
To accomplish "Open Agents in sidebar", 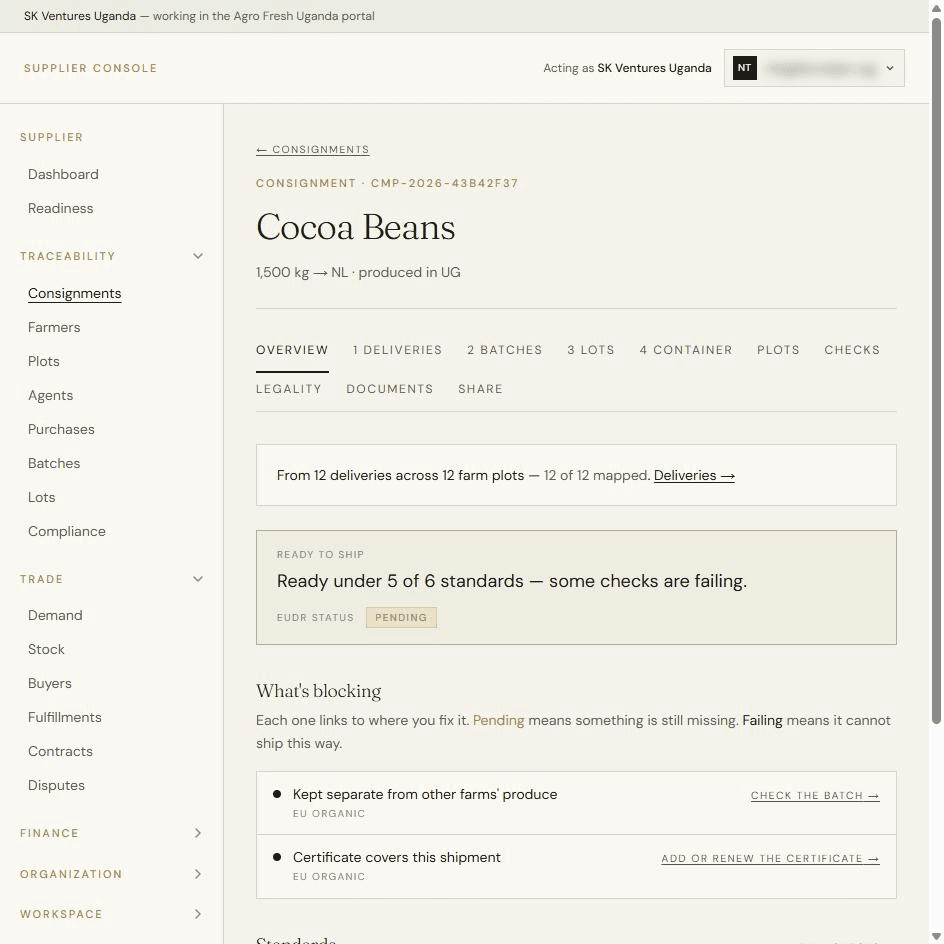I will (51, 396).
